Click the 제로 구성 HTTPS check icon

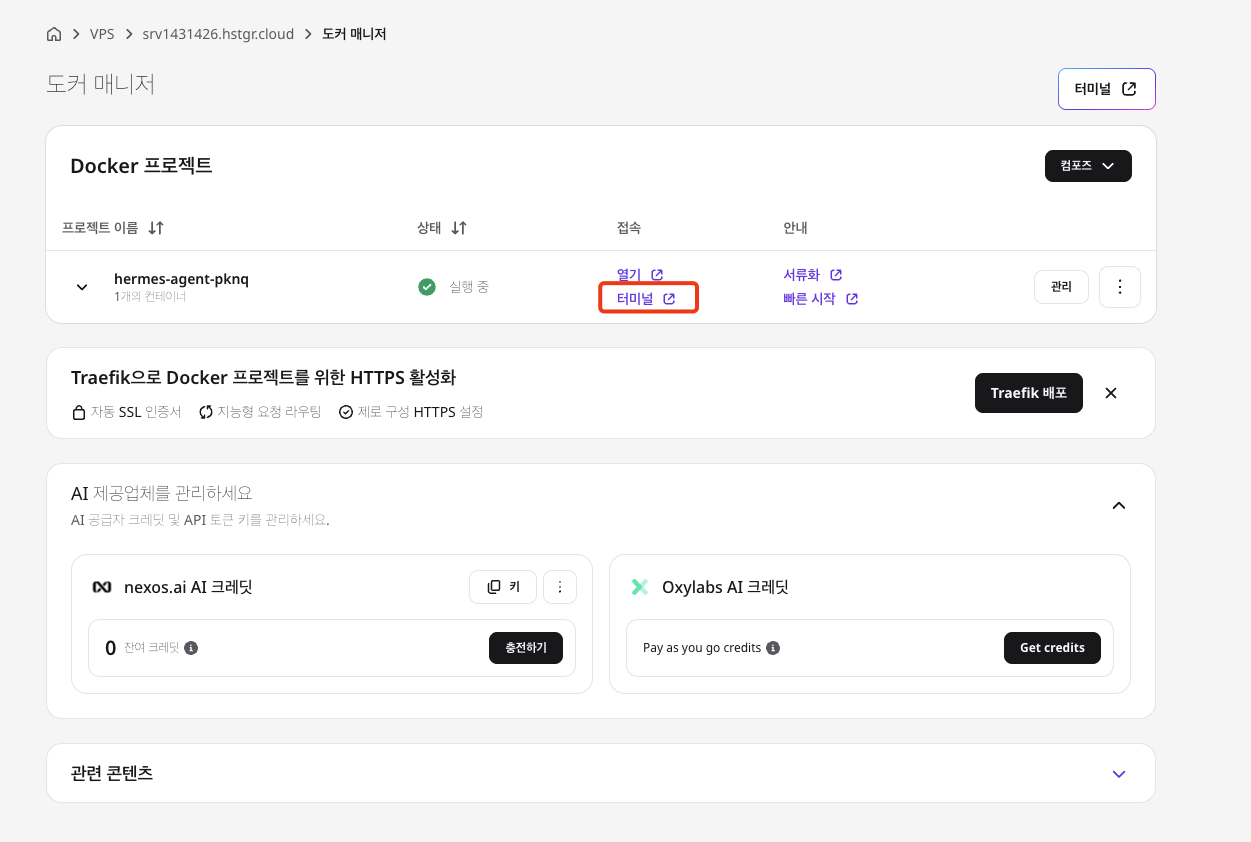pos(346,412)
